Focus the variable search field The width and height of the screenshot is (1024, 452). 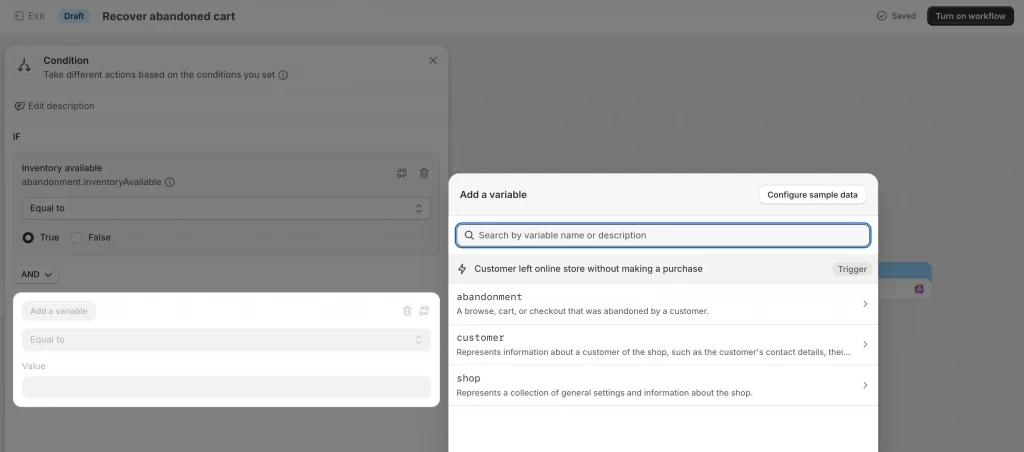click(x=663, y=235)
